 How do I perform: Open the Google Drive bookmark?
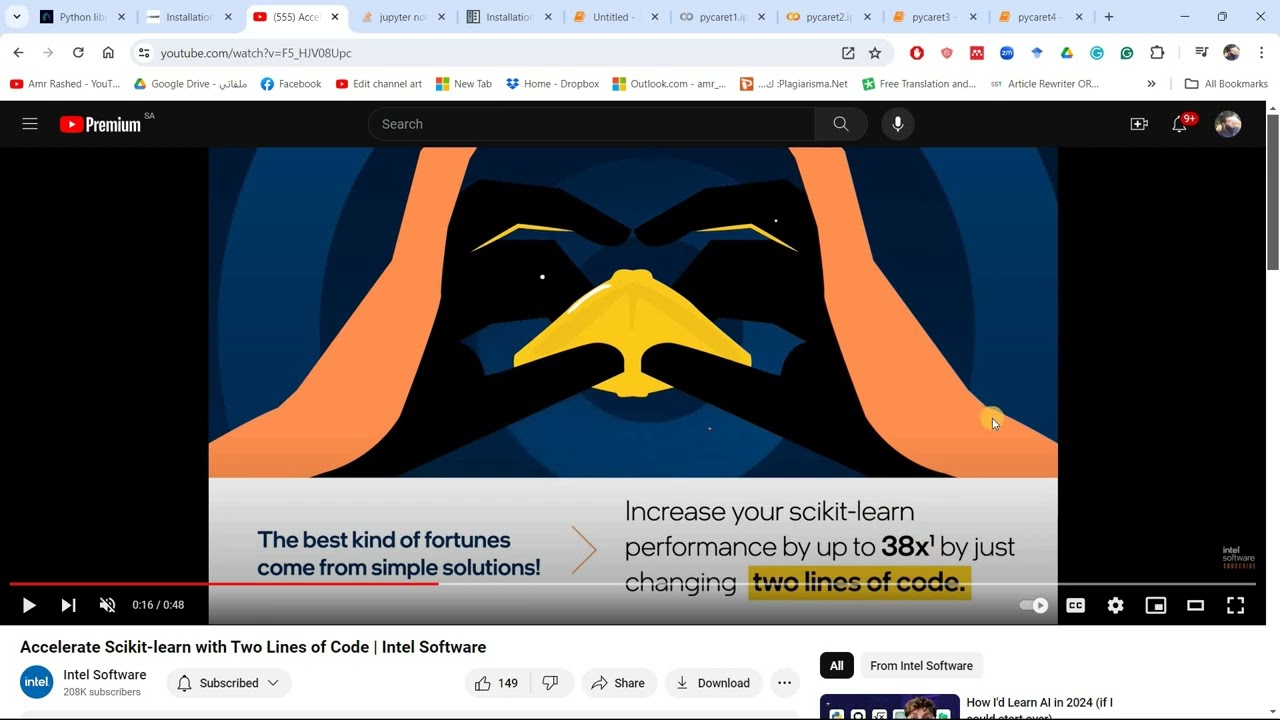(190, 84)
